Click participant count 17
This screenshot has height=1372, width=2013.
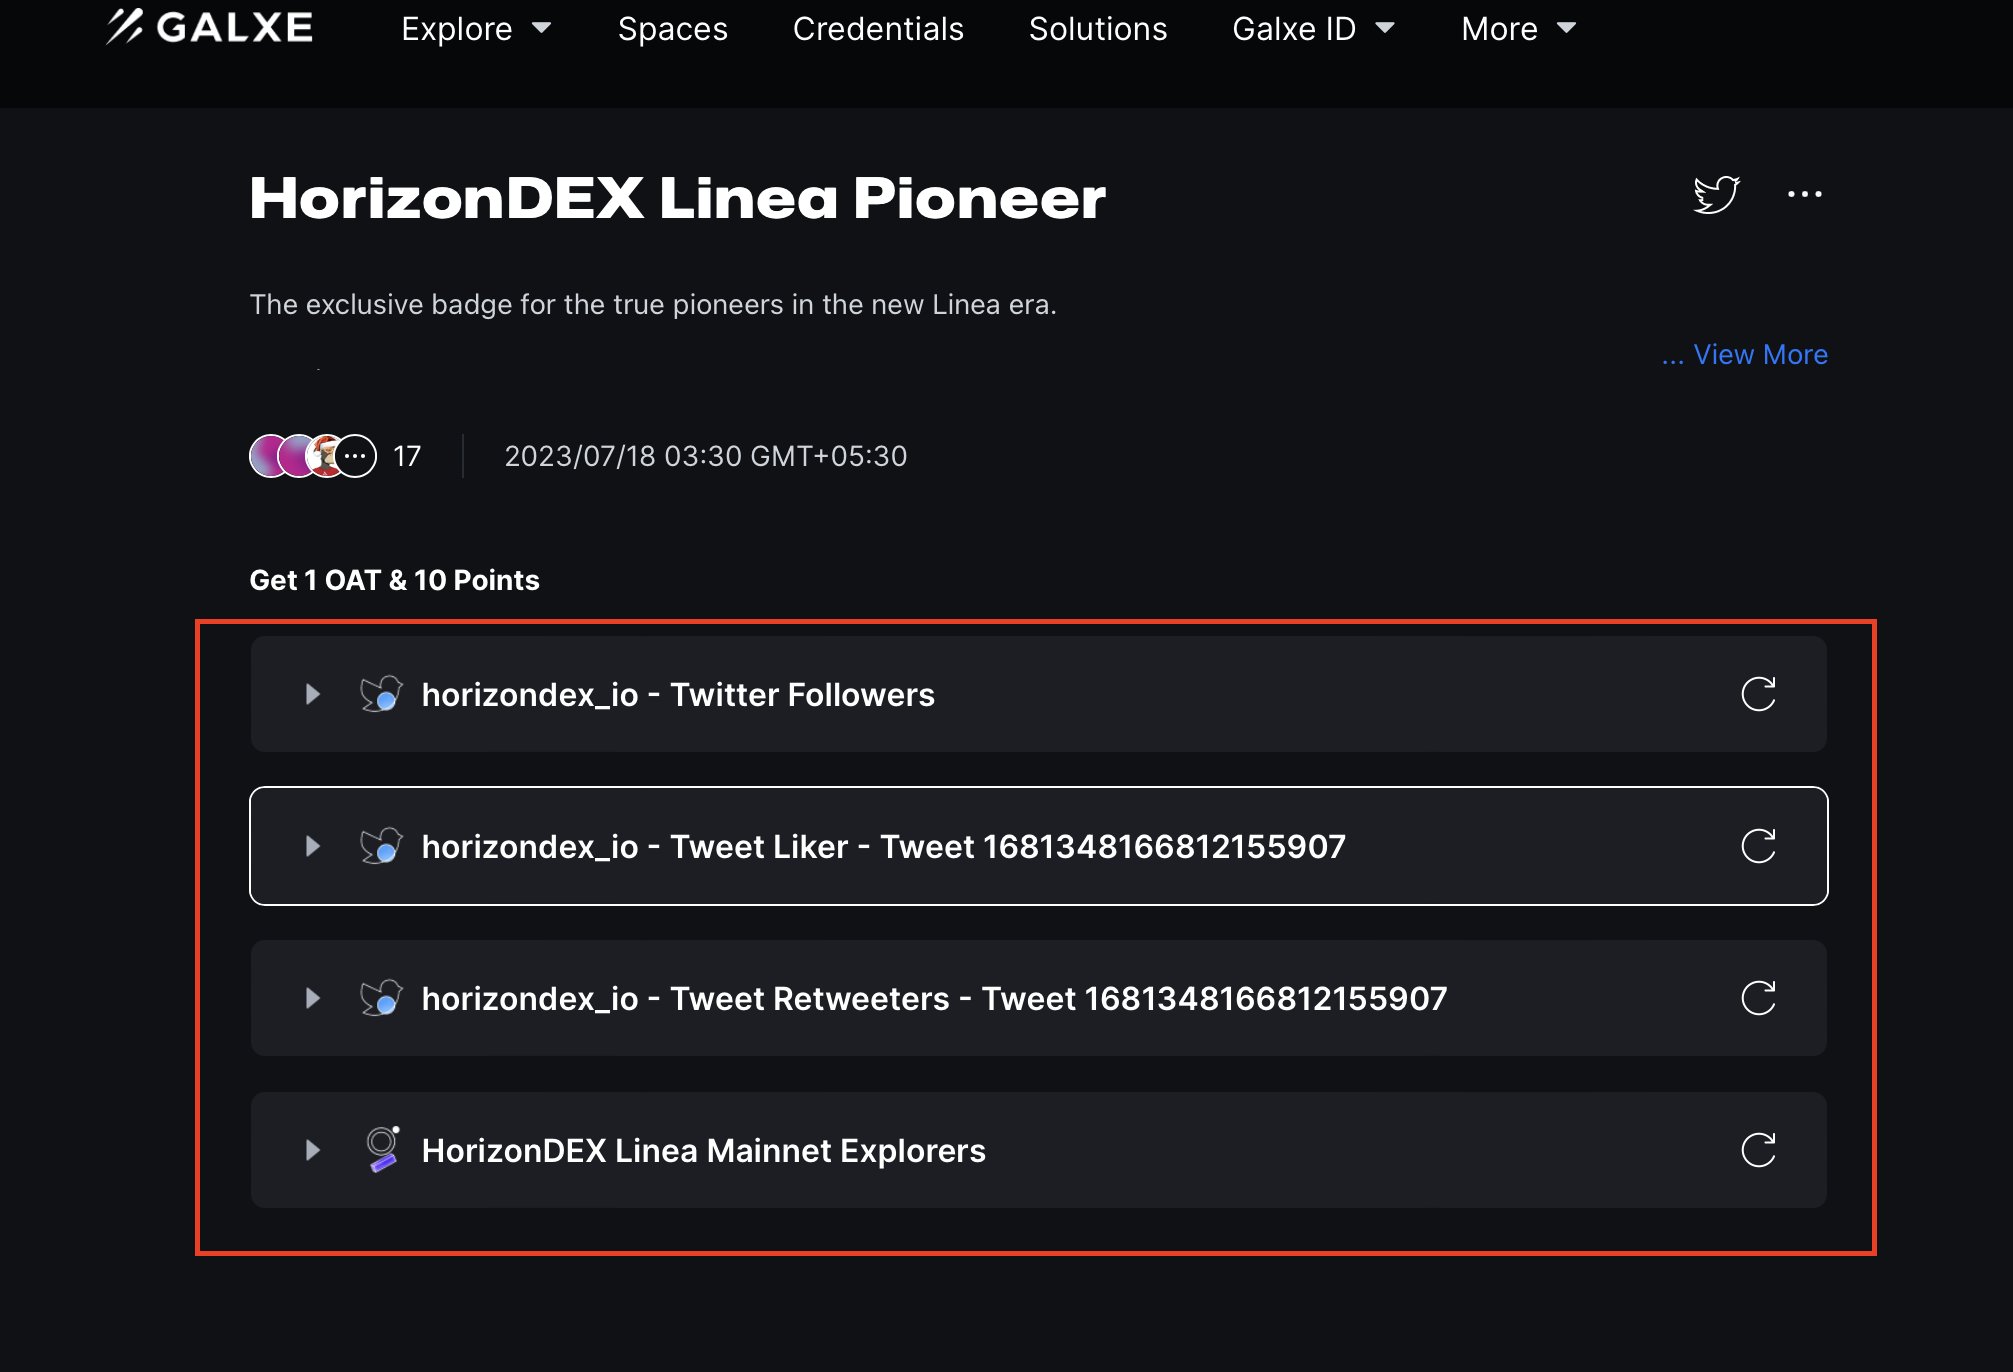point(407,456)
